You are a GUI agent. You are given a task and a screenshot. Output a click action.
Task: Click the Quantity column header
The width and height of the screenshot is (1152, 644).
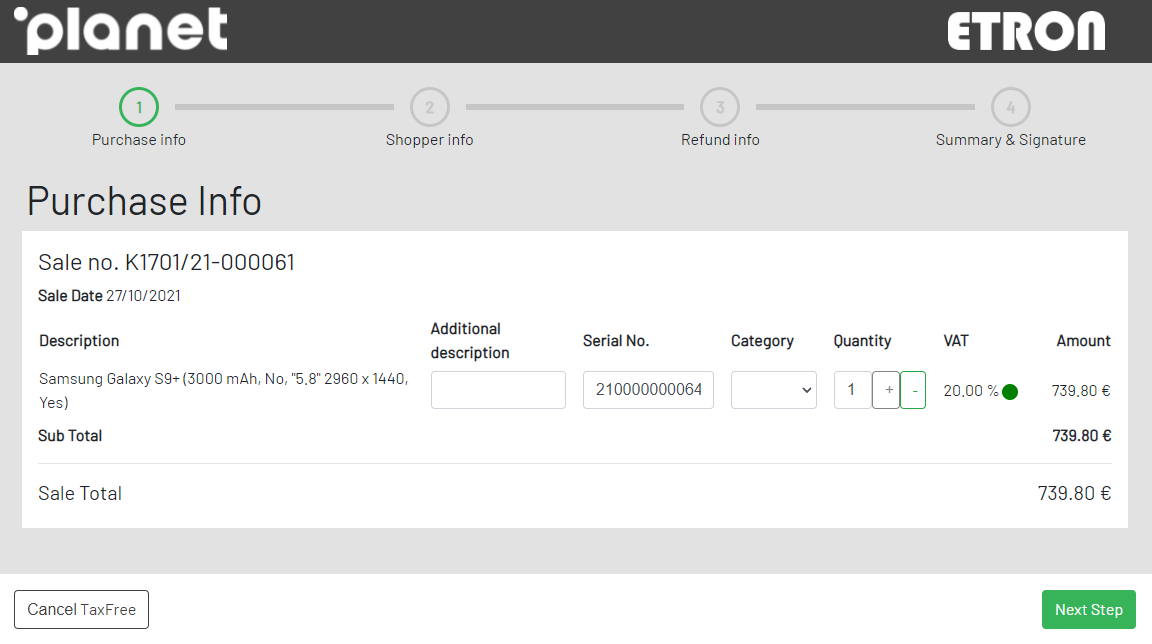(862, 341)
